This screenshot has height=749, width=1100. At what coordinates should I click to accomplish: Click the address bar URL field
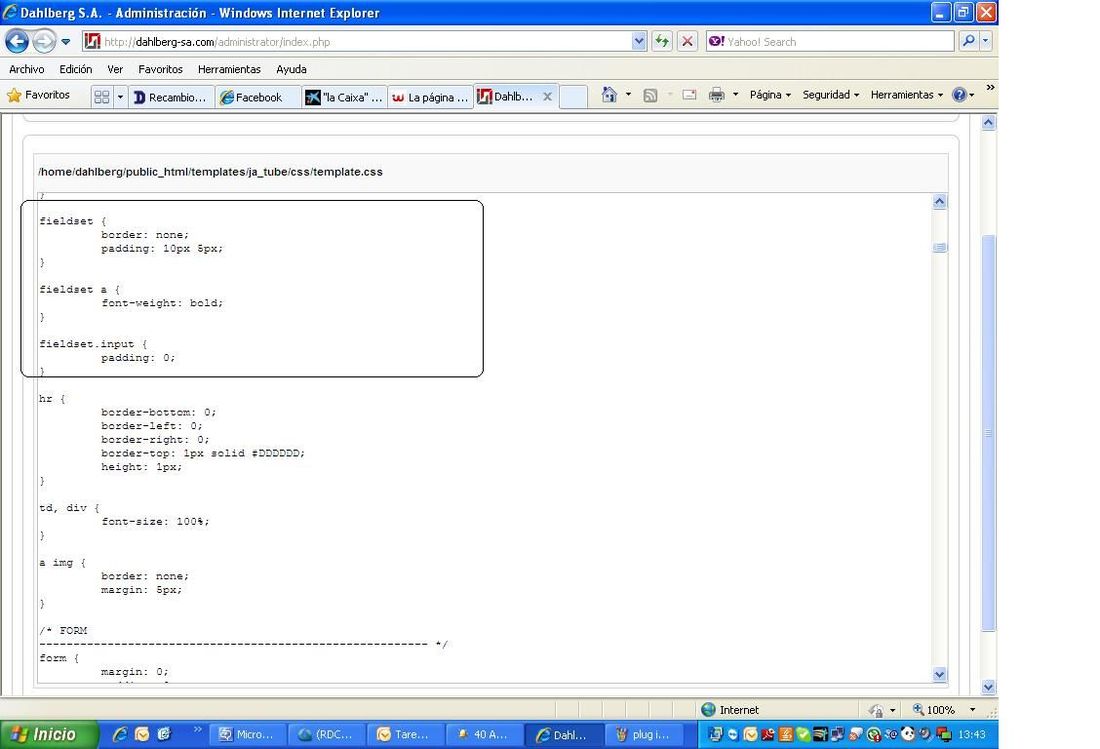(357, 41)
